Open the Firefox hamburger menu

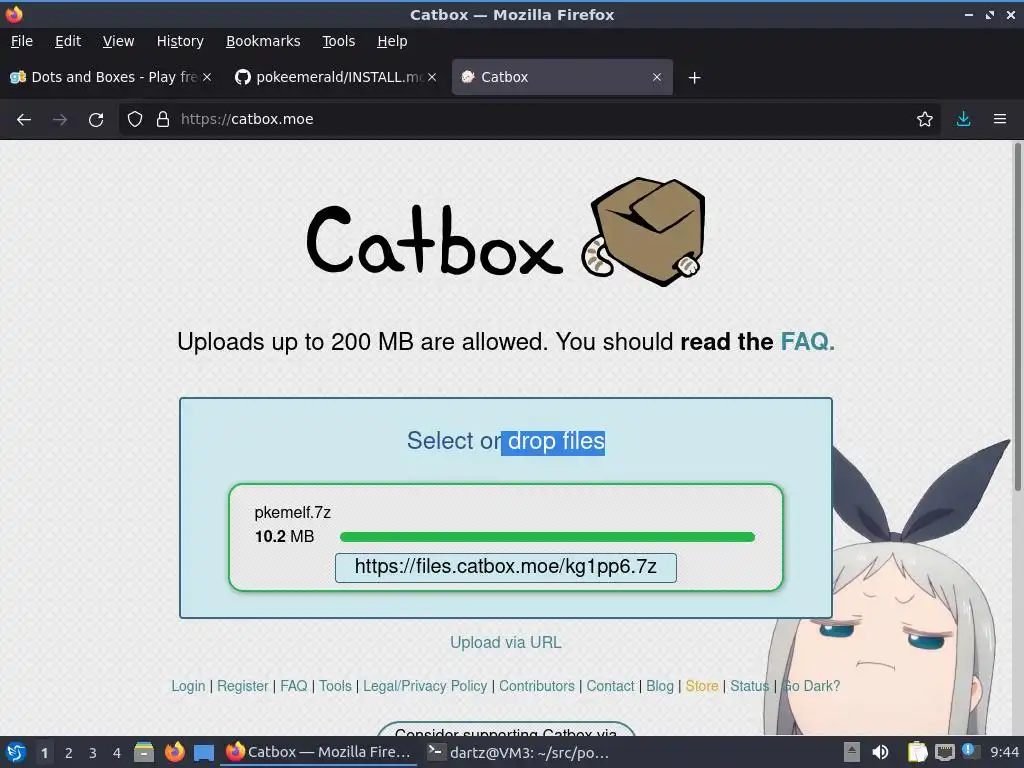(x=1000, y=119)
